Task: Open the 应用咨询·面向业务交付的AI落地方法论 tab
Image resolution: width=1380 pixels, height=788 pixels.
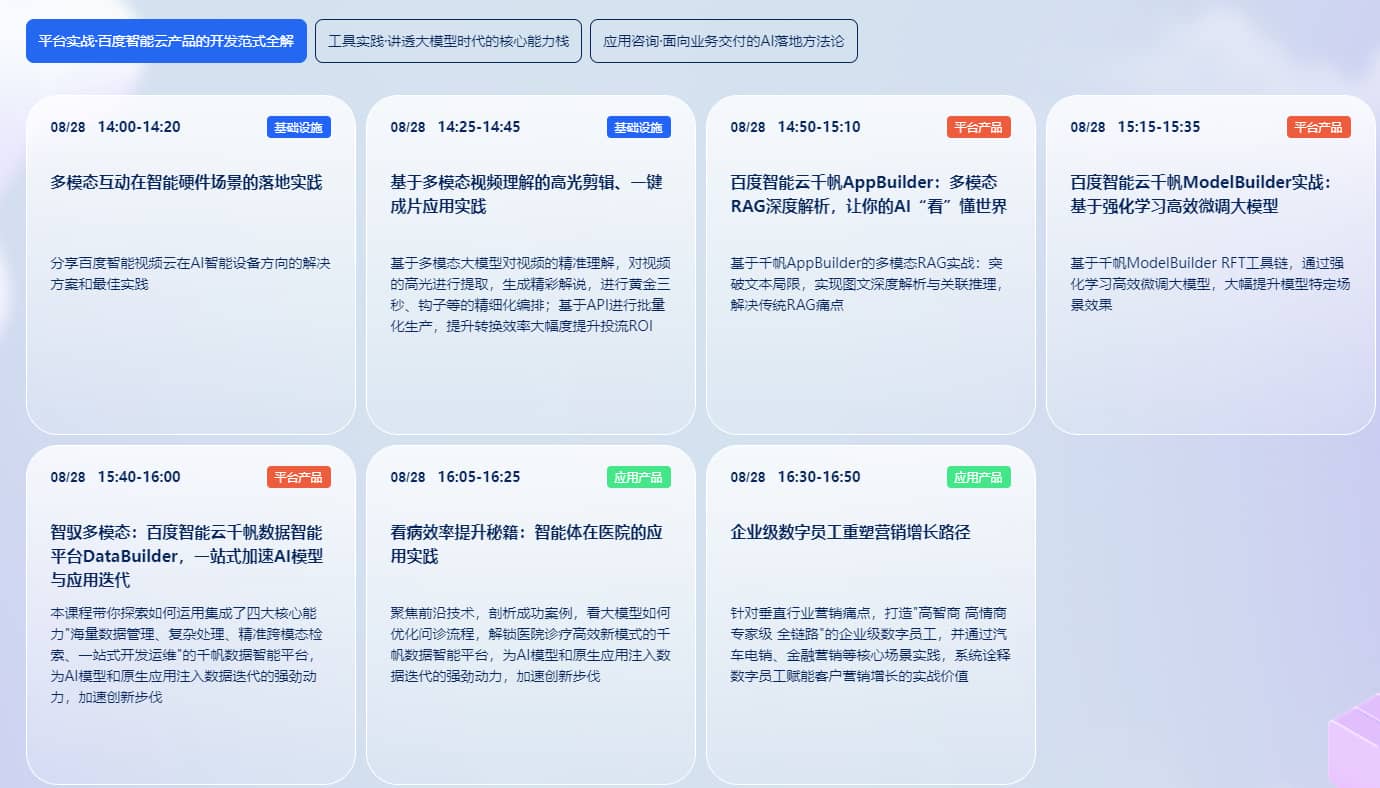Action: [724, 41]
